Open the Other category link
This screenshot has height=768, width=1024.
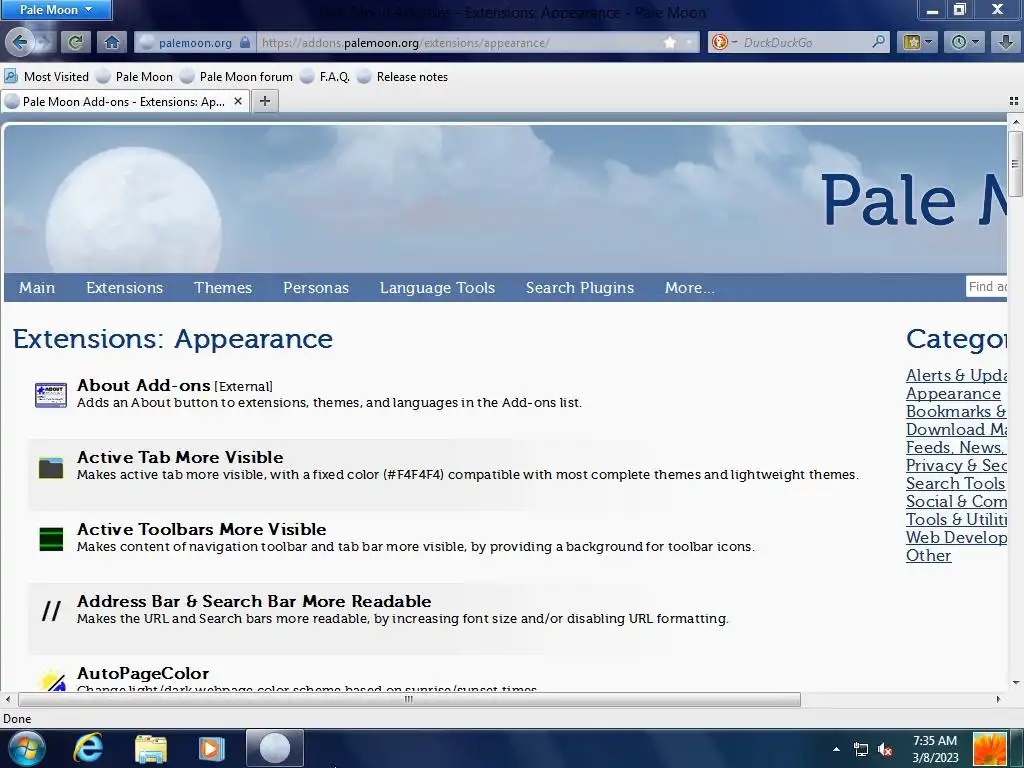click(x=928, y=555)
